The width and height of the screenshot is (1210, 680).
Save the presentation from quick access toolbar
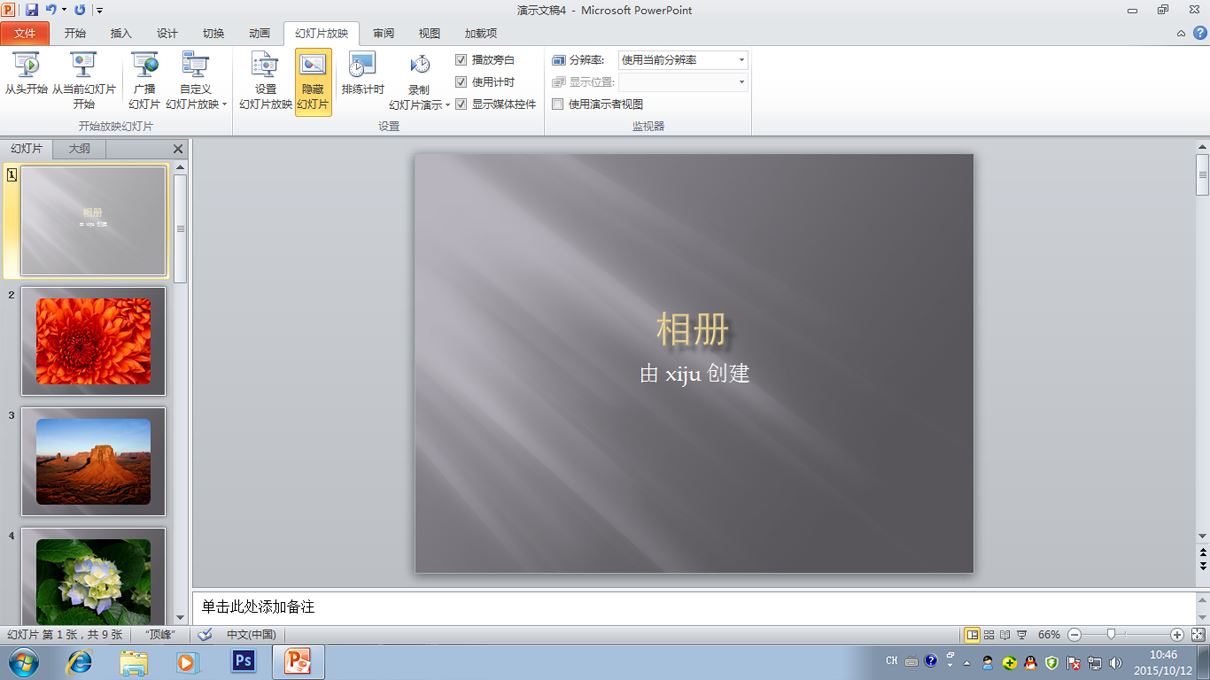(32, 10)
